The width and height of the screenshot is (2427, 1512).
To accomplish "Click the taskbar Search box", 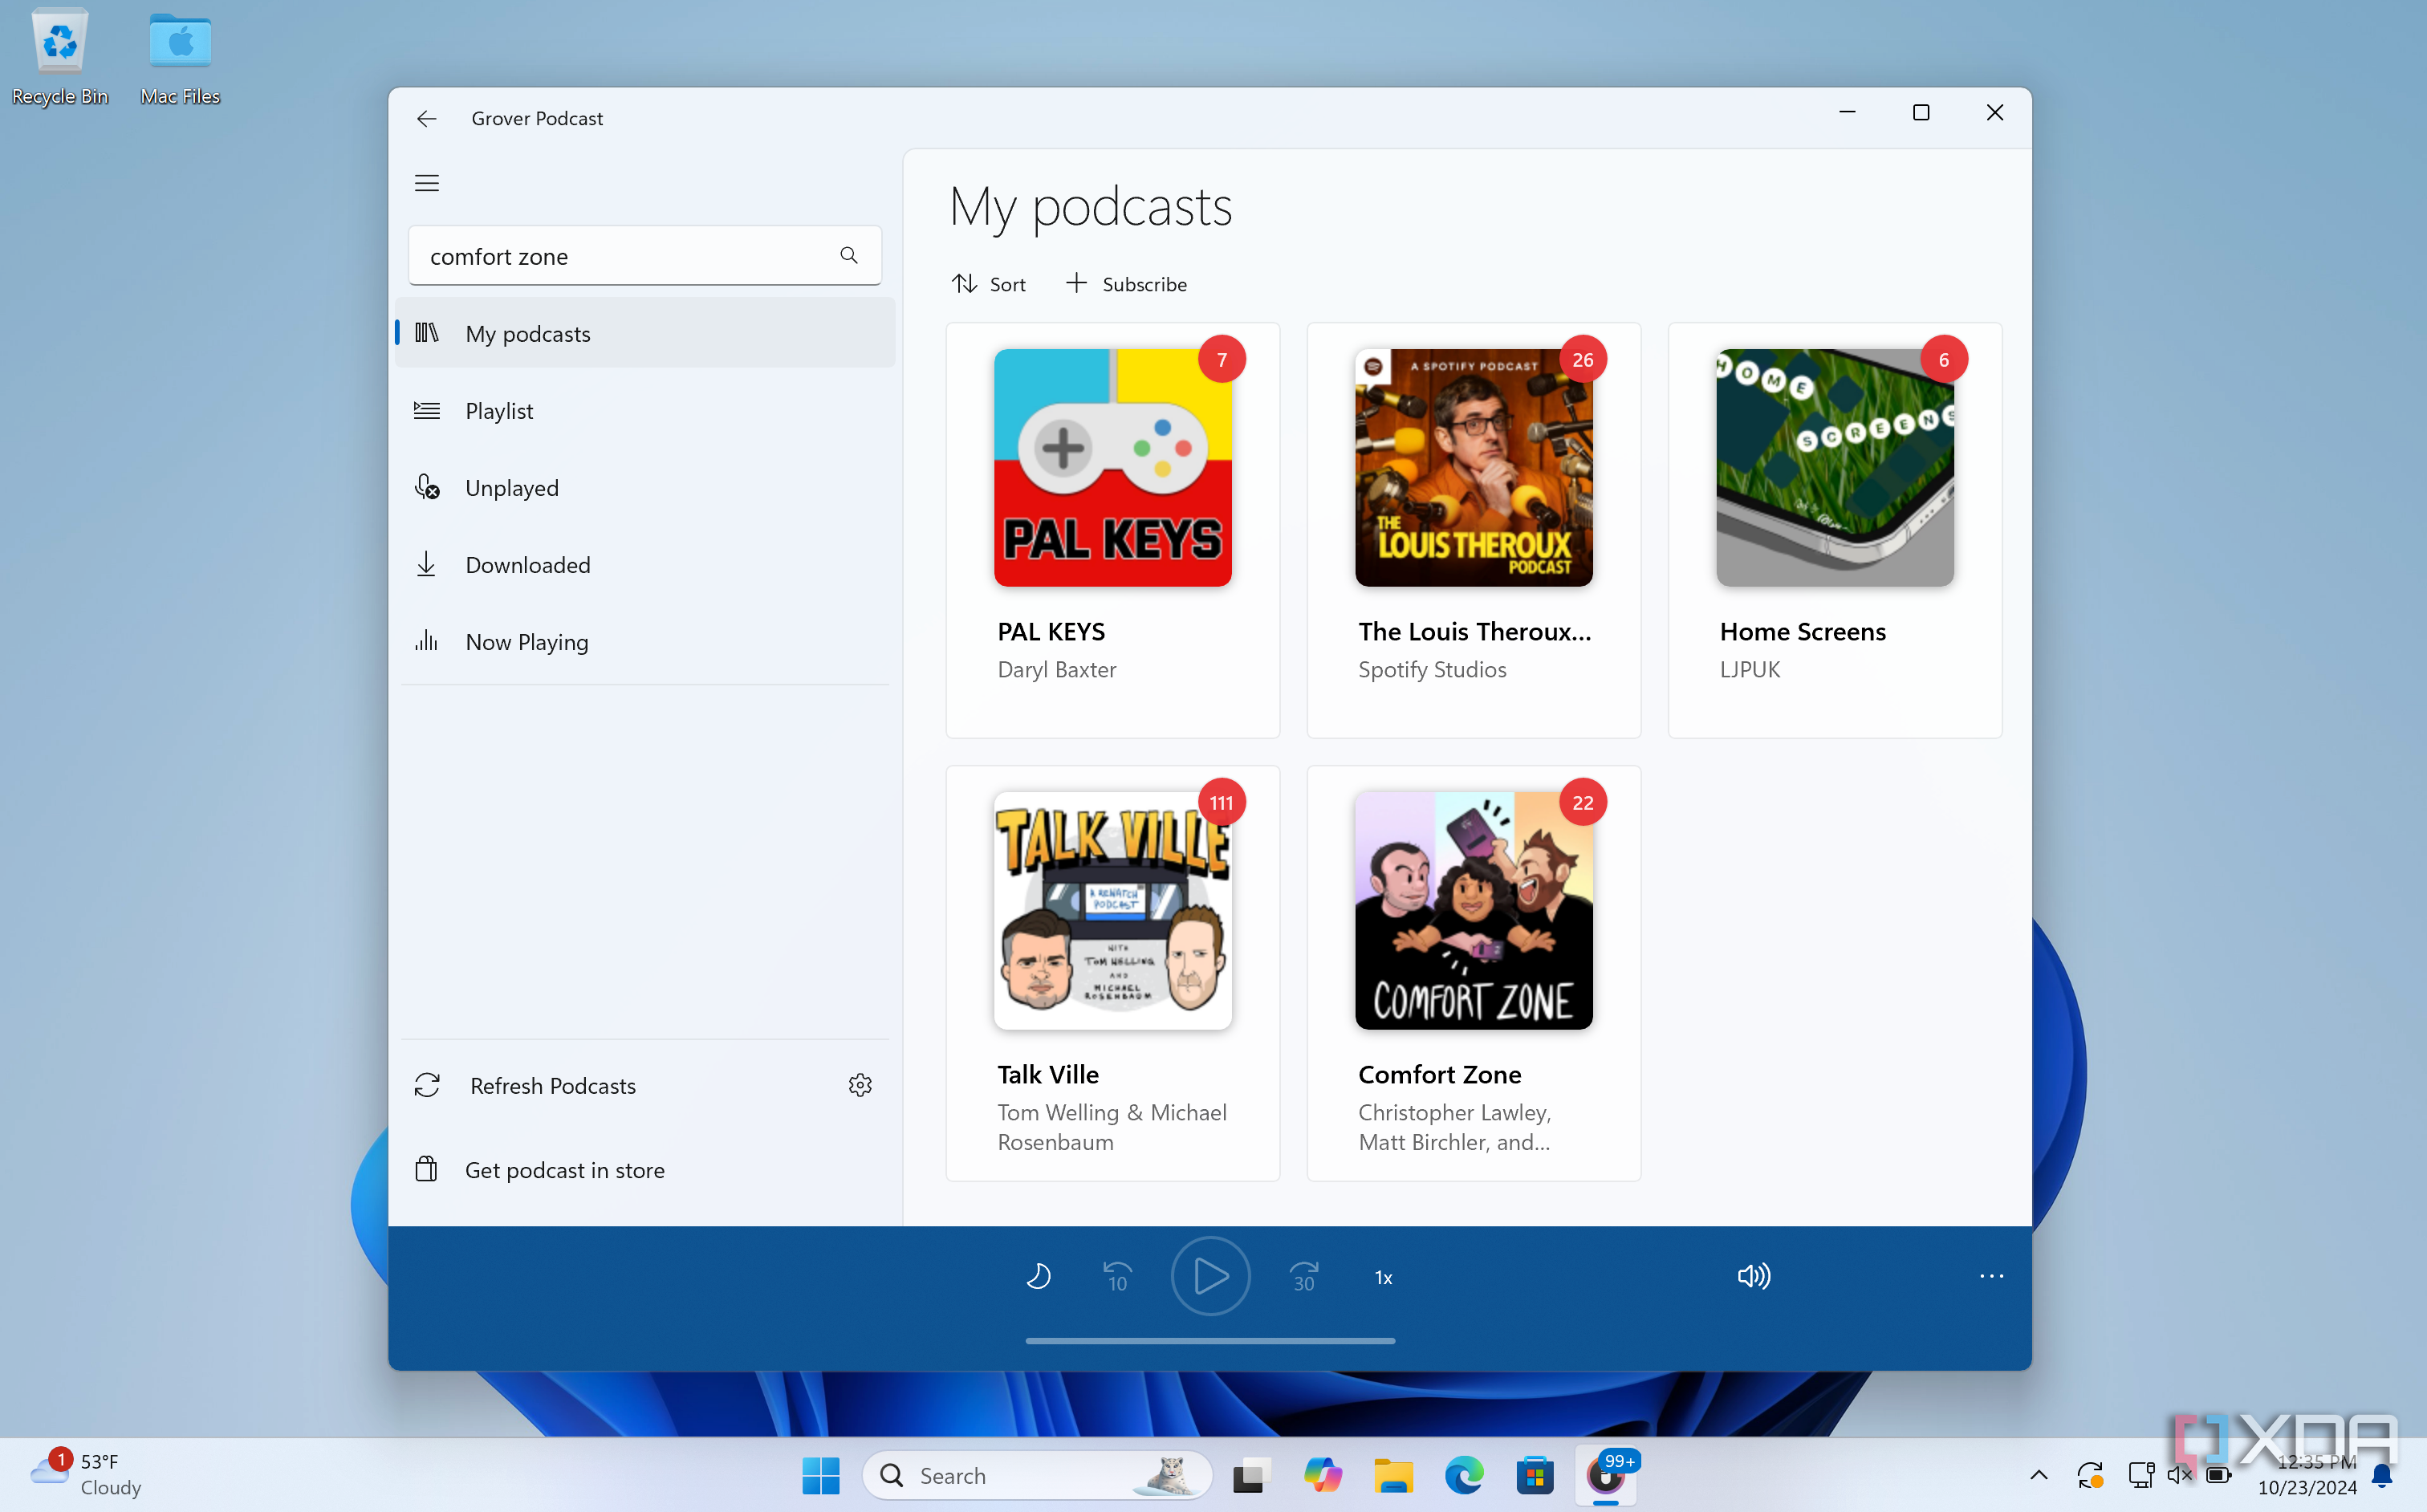I will 1037,1475.
